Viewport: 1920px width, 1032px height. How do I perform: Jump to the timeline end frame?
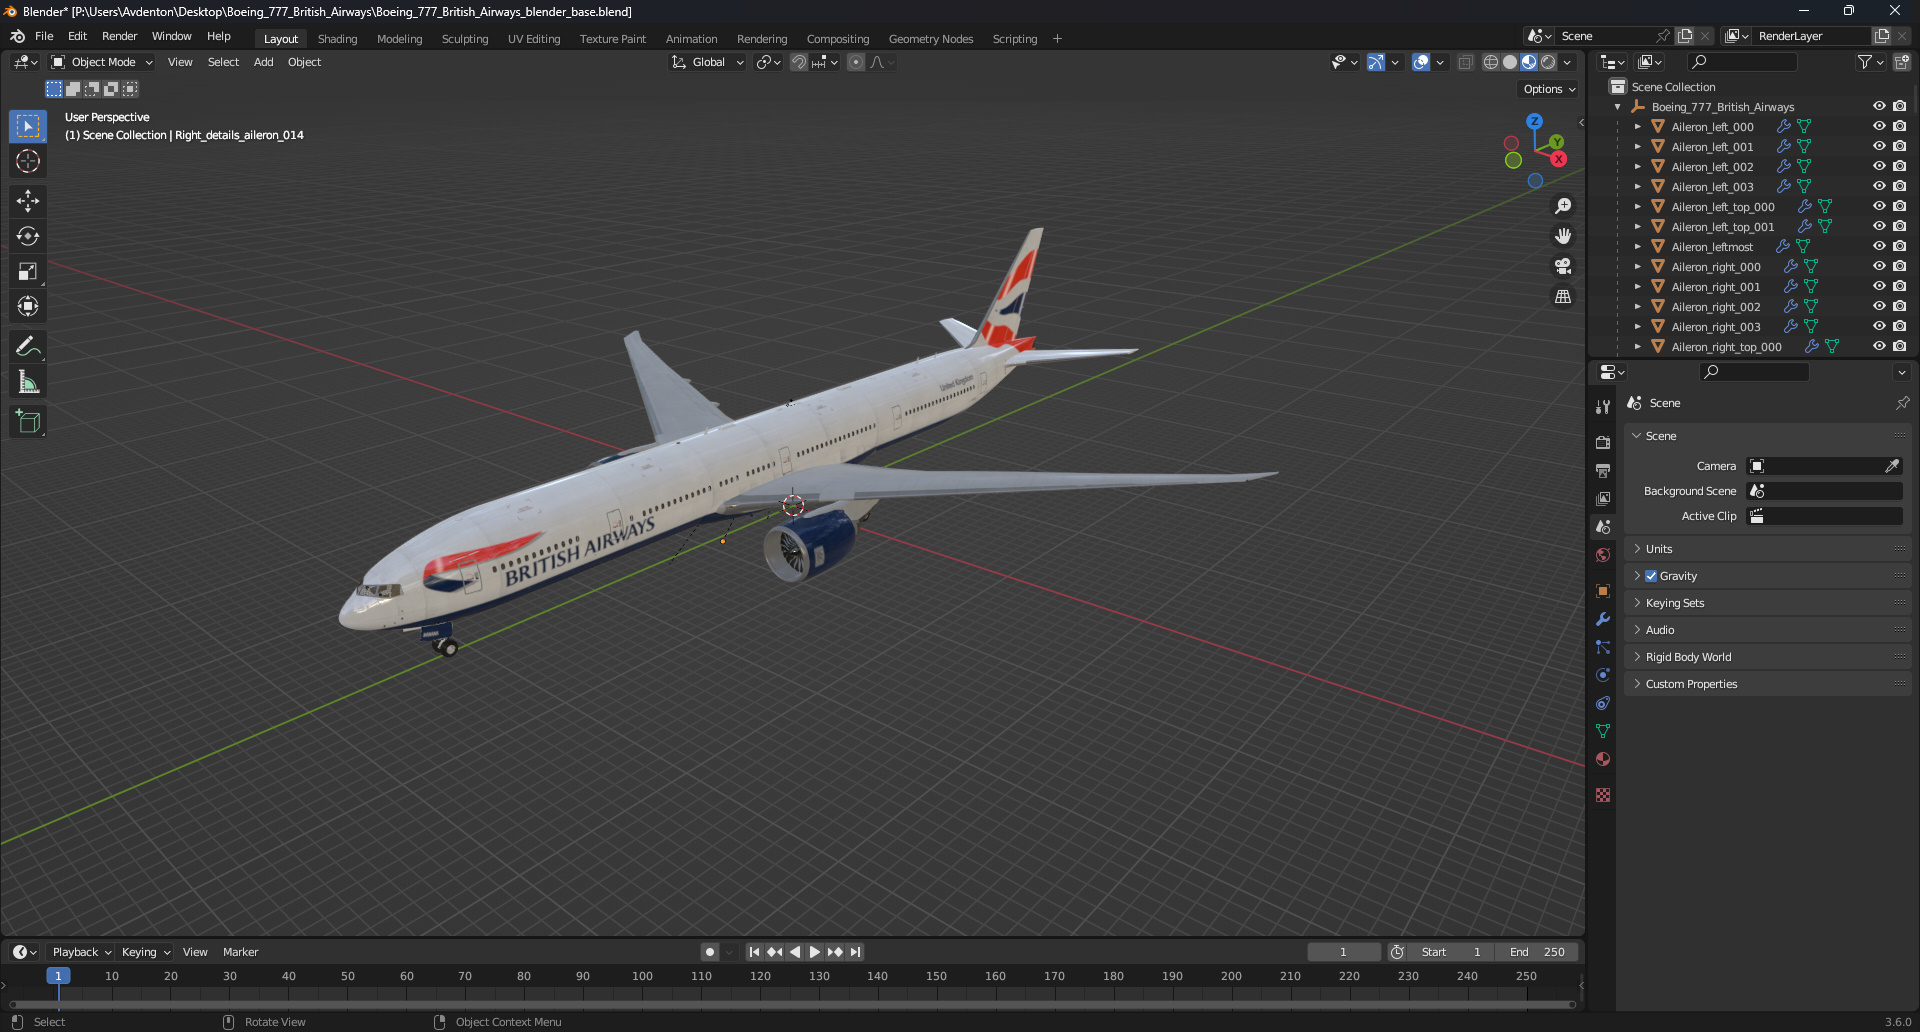[855, 952]
